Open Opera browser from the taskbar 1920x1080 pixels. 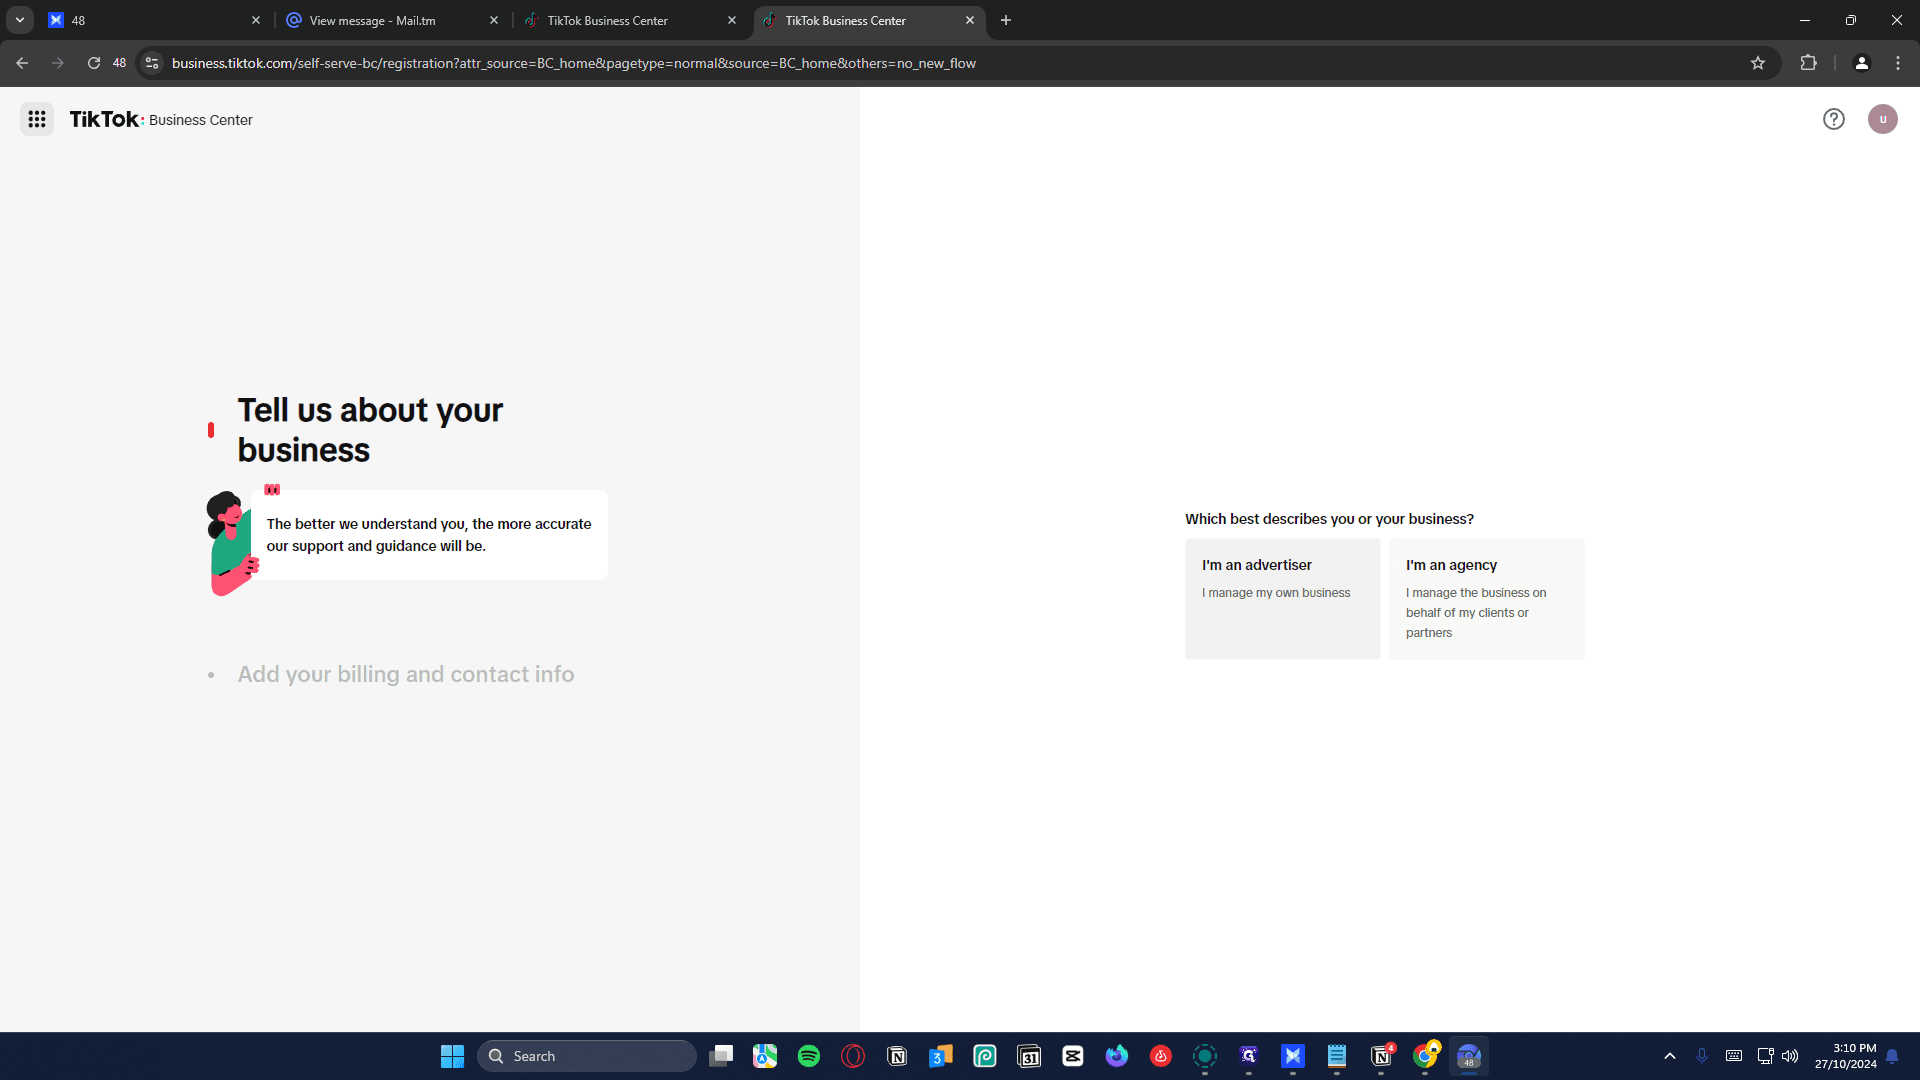[x=853, y=1056]
